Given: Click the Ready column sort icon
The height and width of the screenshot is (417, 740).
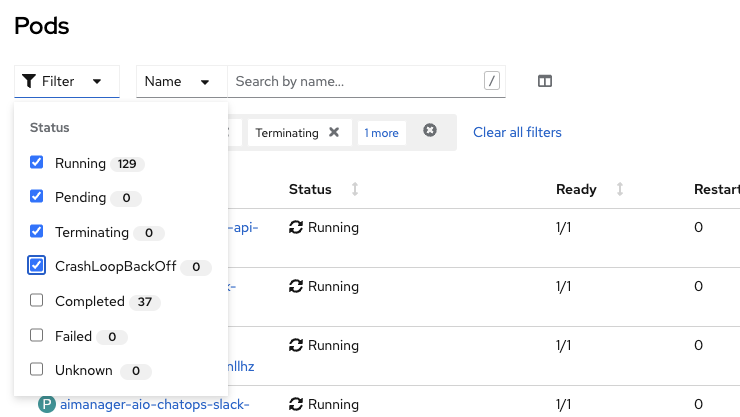Looking at the screenshot, I should 620,189.
